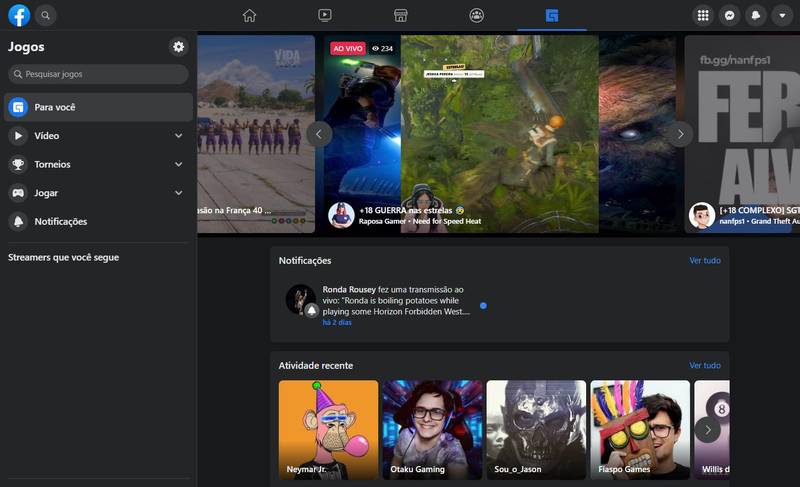Open the Otaku Gaming activity card
The width and height of the screenshot is (800, 487).
432,429
